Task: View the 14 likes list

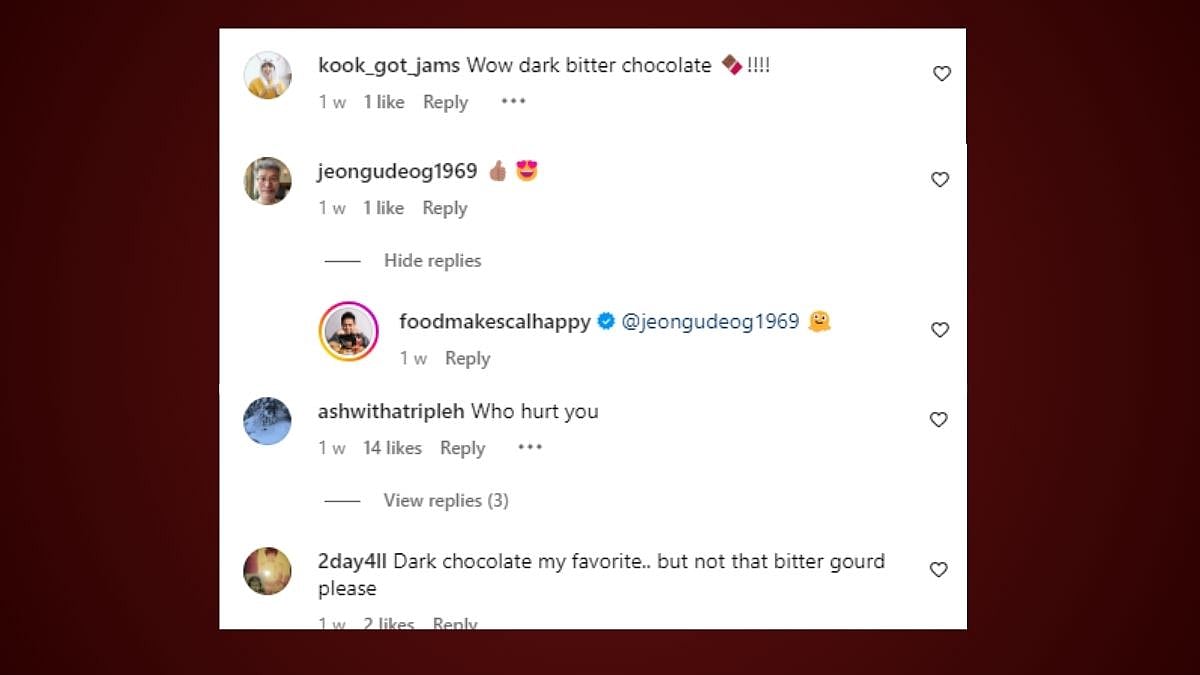Action: (392, 448)
